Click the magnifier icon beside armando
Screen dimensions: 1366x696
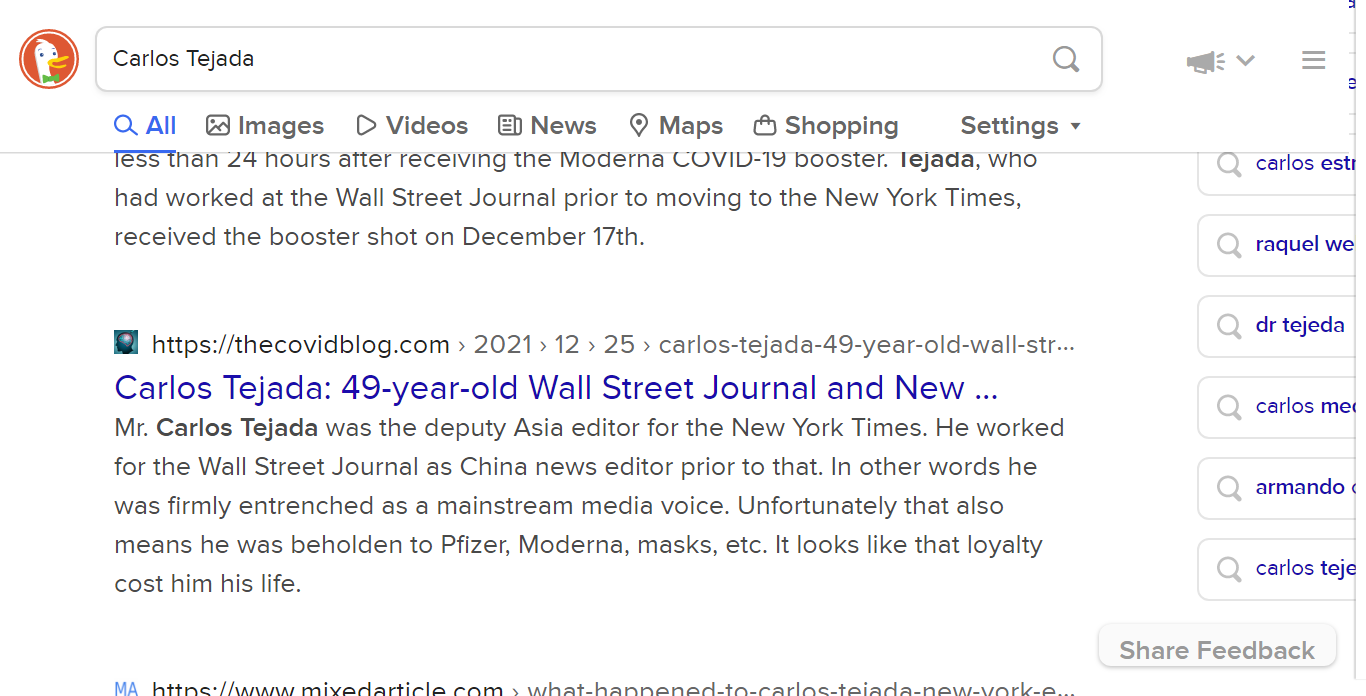(x=1228, y=488)
